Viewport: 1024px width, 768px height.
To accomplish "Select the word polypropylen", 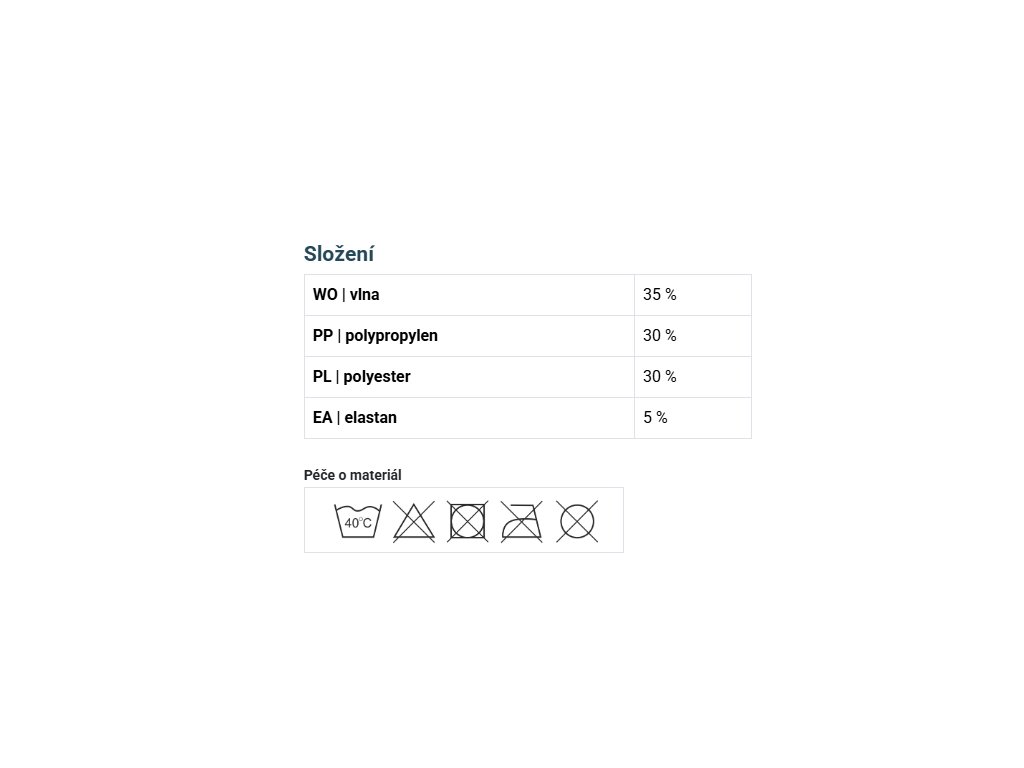I will click(391, 336).
